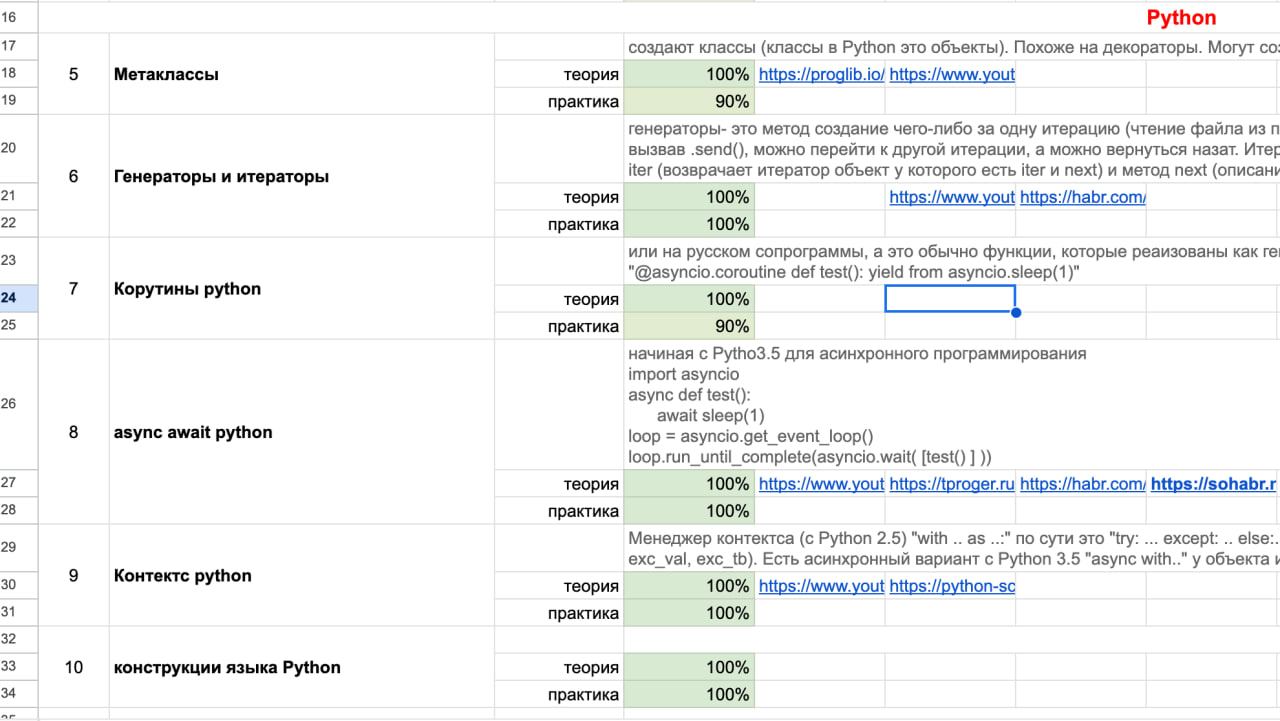Select the 90% практика cell for Корутины python
The height and width of the screenshot is (721, 1280).
688,326
